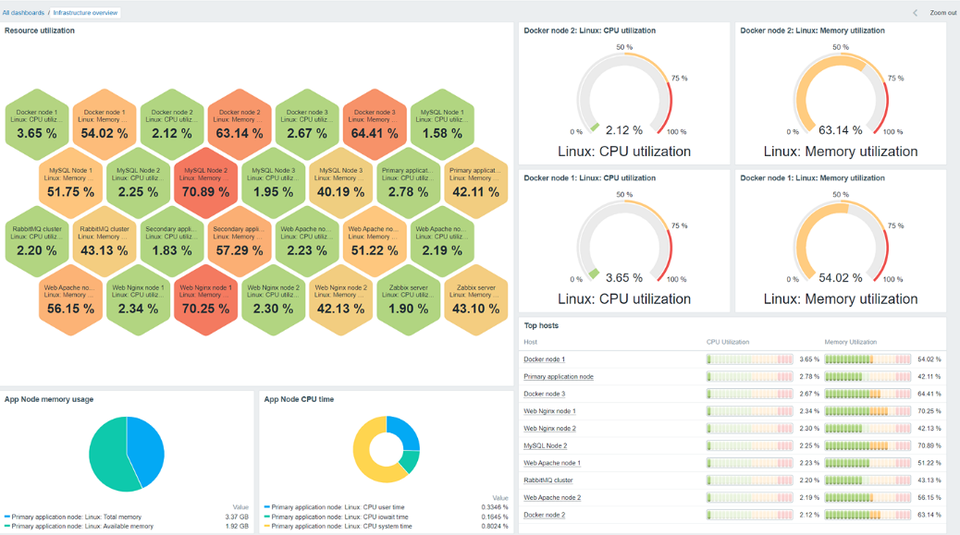Select the Web Nginx node 2 CPU 2.30 % hexagon
960x535 pixels.
coord(274,300)
